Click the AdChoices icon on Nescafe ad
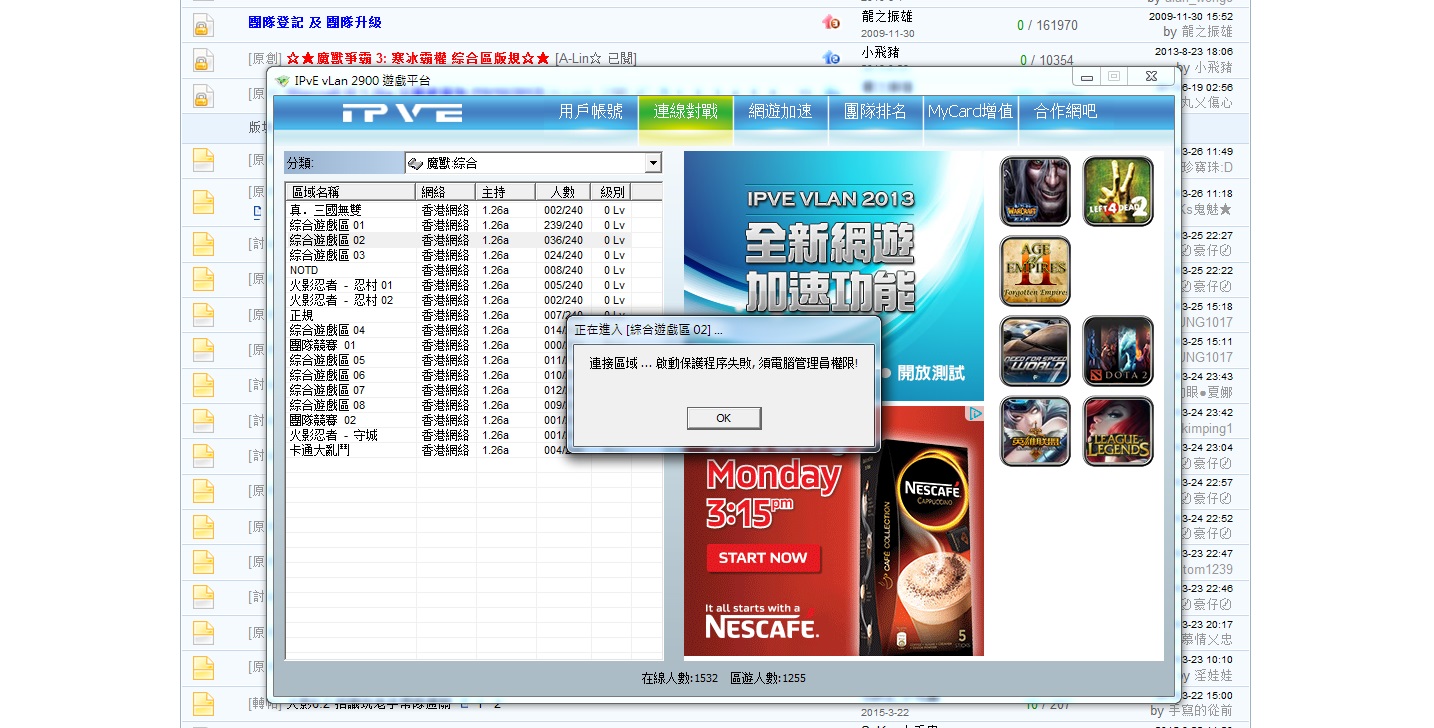Image resolution: width=1434 pixels, height=728 pixels. point(976,413)
